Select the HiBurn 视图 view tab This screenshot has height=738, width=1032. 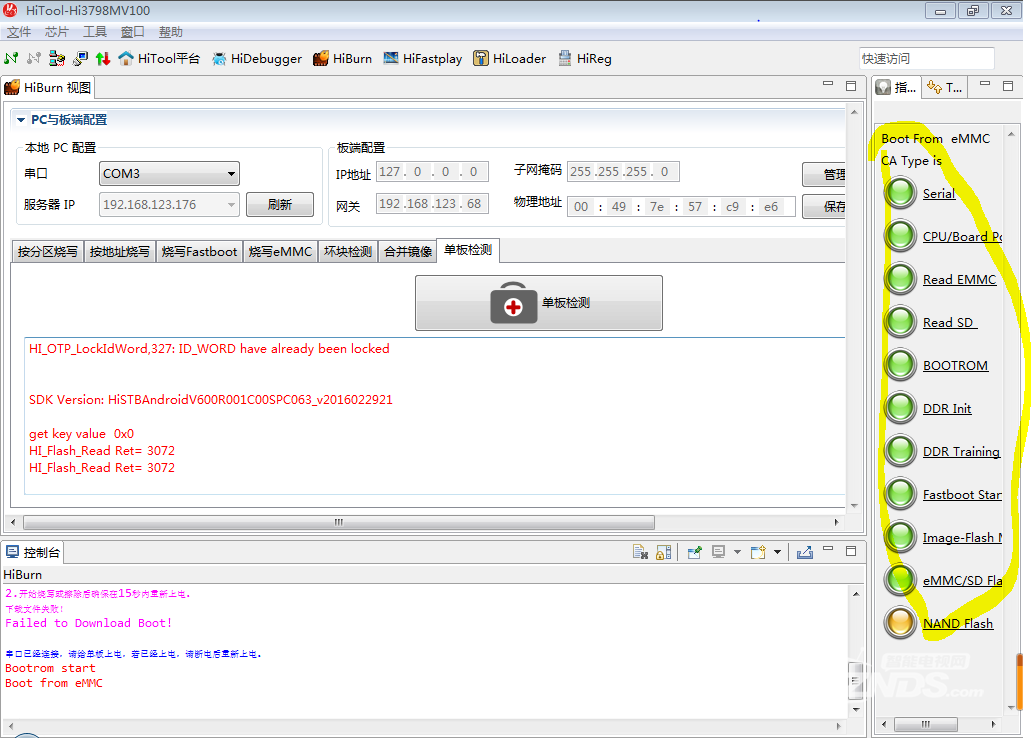tap(48, 88)
